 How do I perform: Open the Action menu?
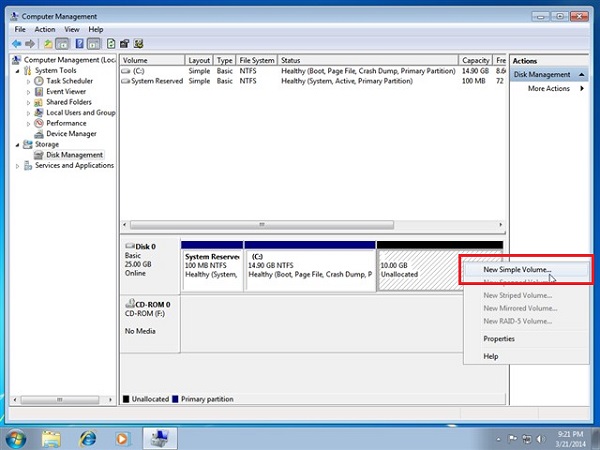tap(45, 29)
